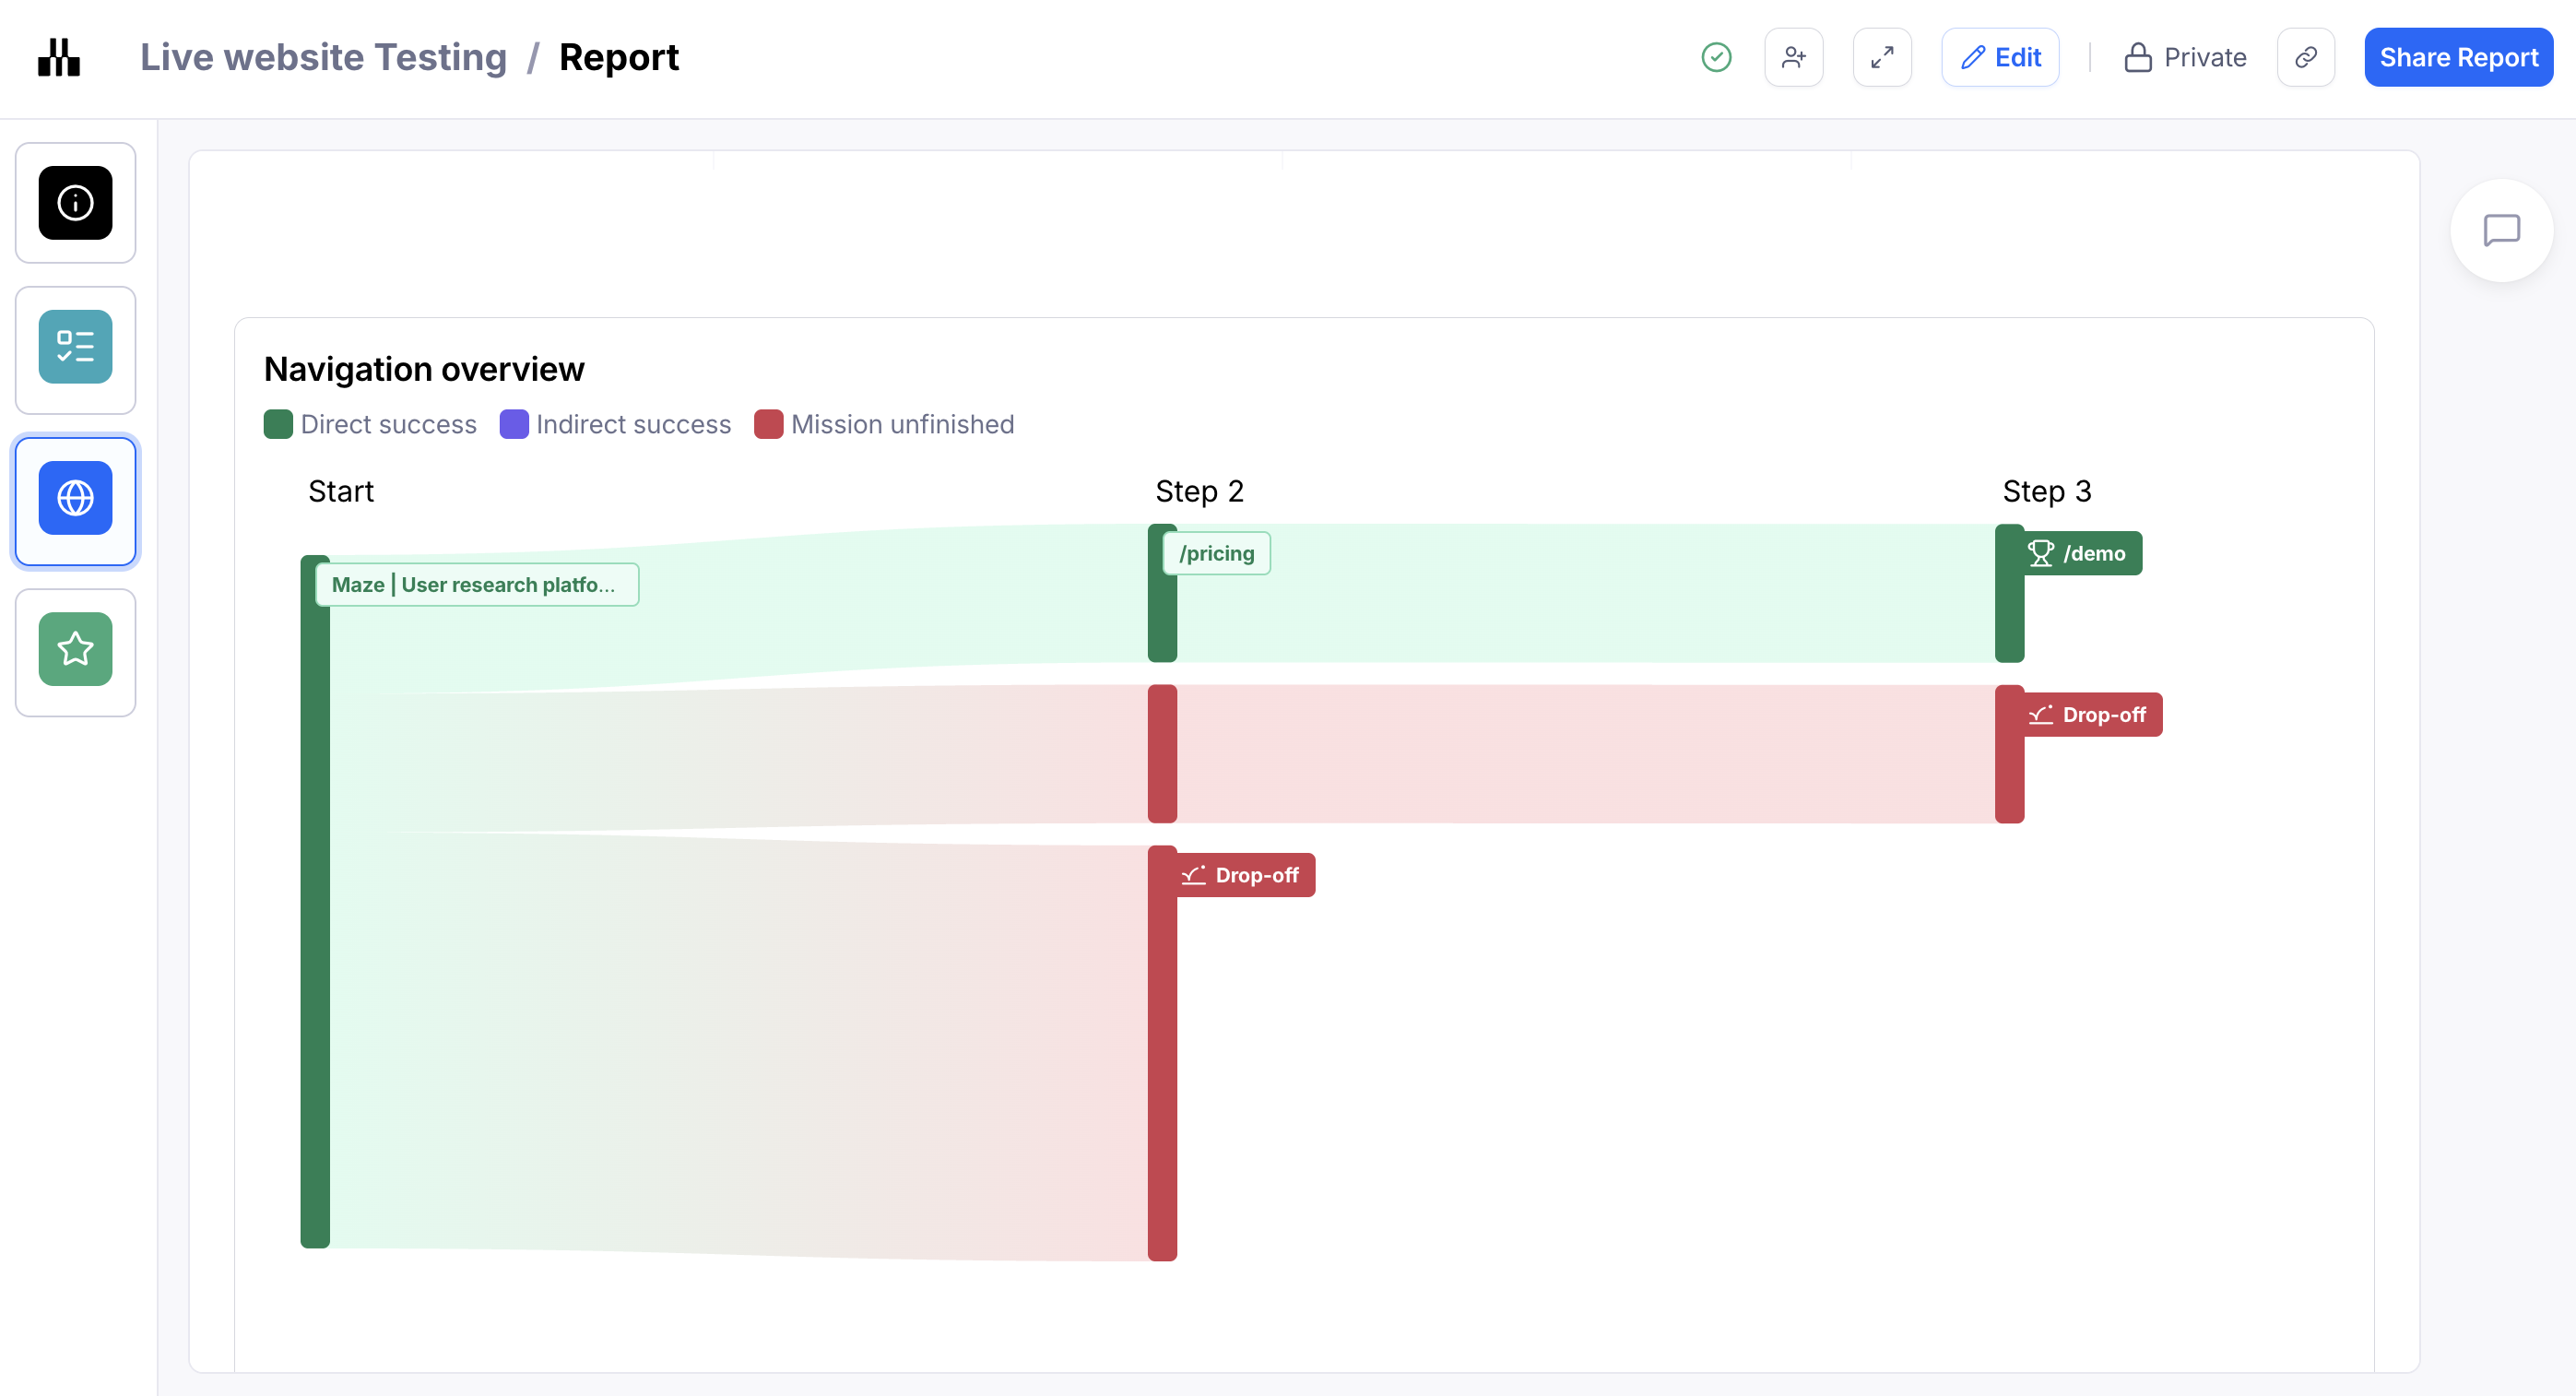This screenshot has width=2576, height=1396.
Task: Select the checklist block in sidebar
Action: (x=75, y=347)
